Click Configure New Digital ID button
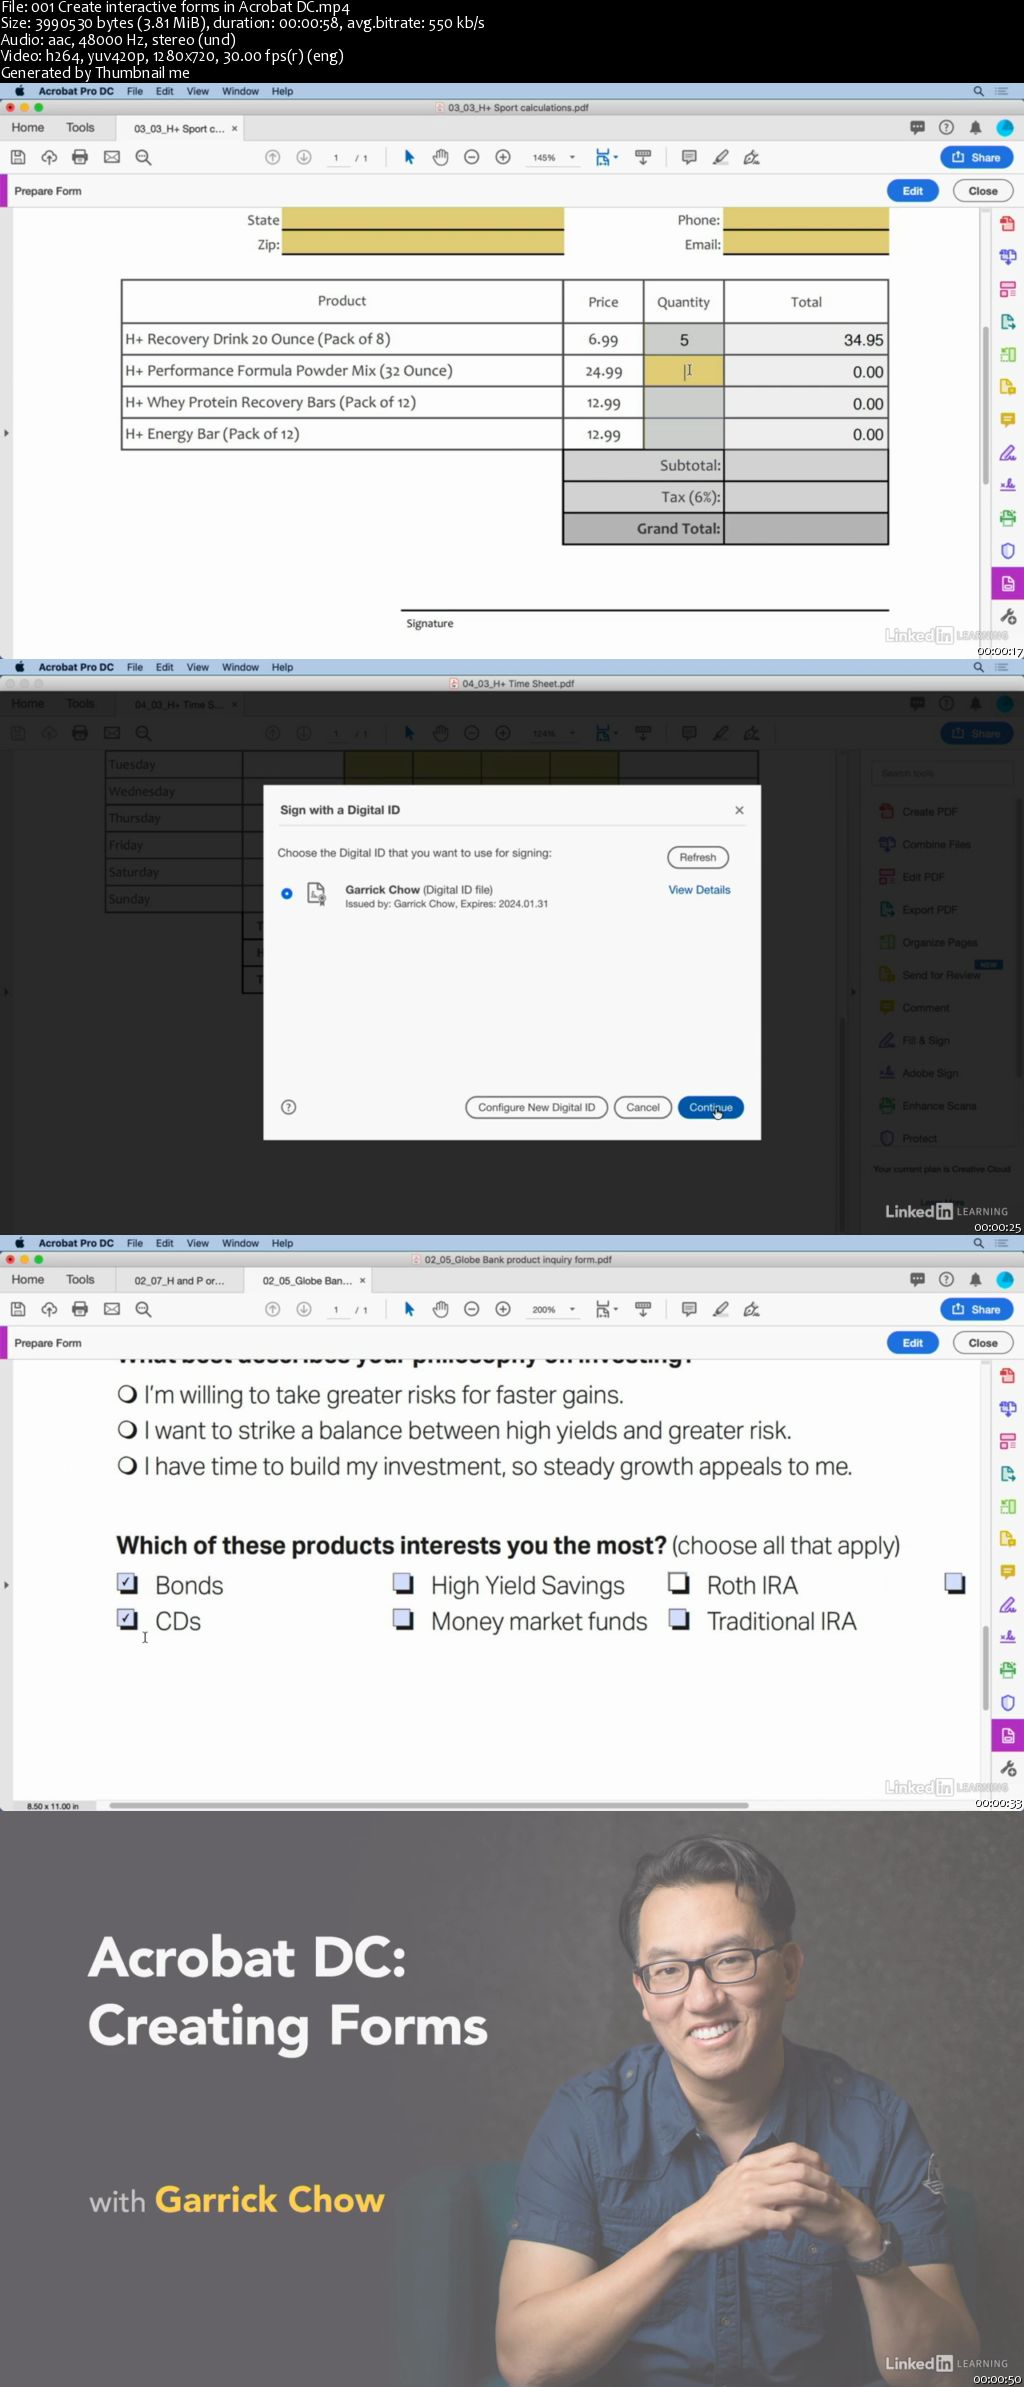 536,1107
